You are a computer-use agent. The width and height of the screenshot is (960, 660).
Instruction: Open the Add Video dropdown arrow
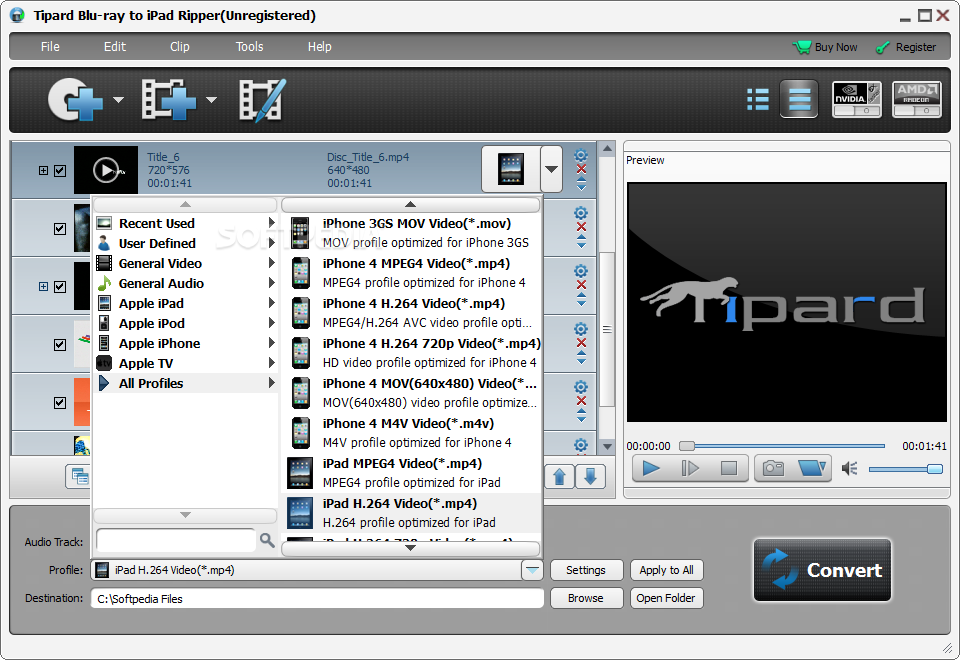[x=211, y=99]
